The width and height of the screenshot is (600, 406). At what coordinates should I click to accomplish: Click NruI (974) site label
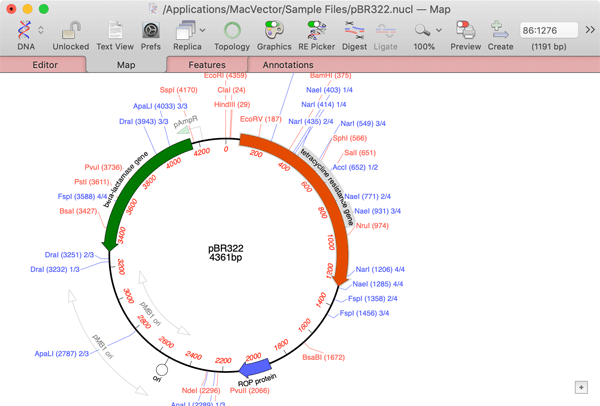(x=372, y=225)
